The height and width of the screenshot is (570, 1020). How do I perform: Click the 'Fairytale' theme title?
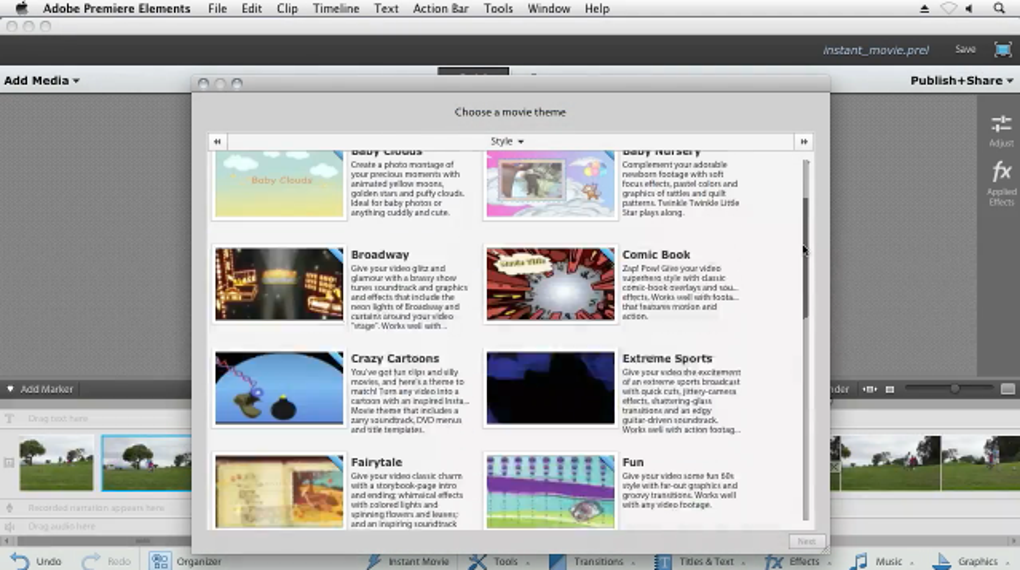376,462
